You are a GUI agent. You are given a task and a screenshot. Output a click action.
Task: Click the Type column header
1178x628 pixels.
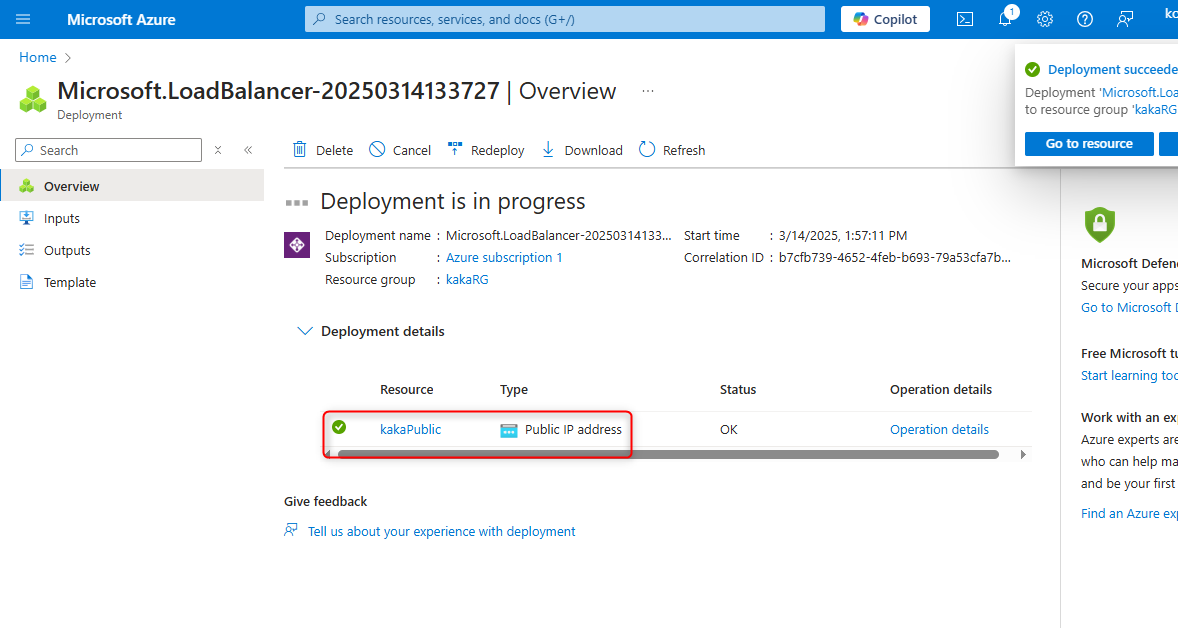[x=514, y=390]
